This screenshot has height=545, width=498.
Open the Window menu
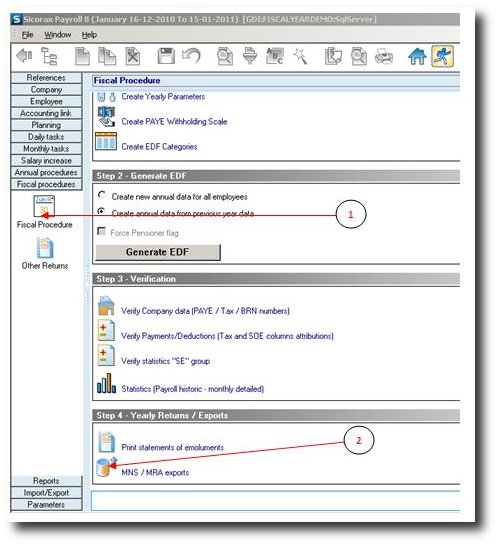coord(58,35)
